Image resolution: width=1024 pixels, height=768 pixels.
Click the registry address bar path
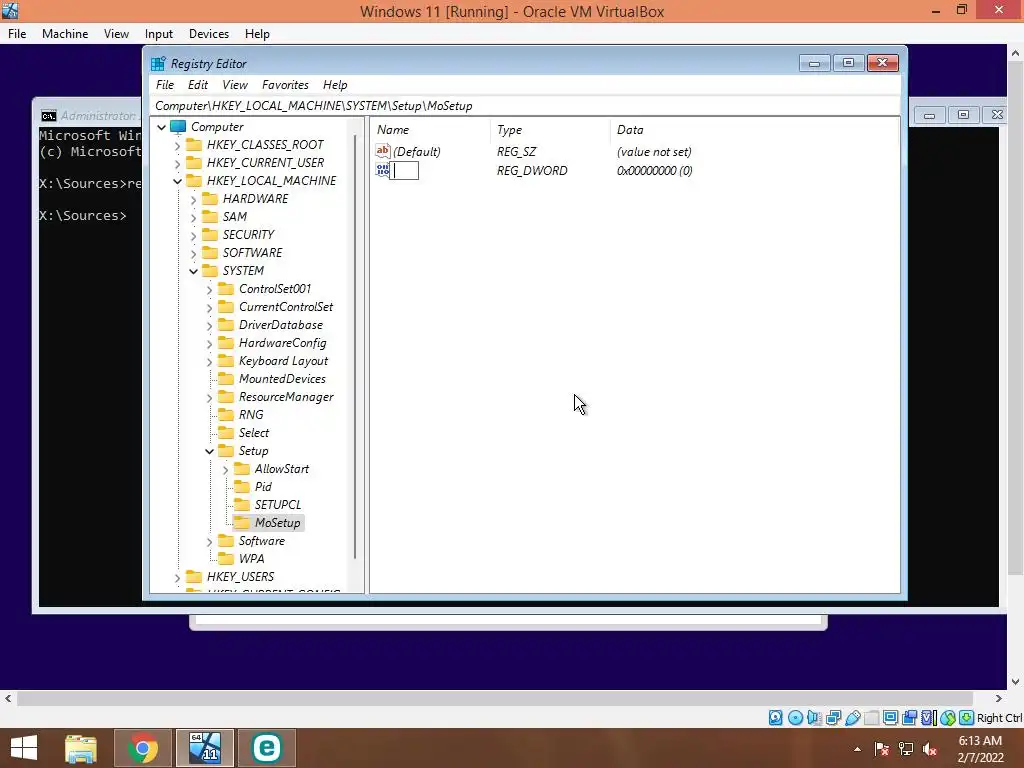tap(313, 106)
